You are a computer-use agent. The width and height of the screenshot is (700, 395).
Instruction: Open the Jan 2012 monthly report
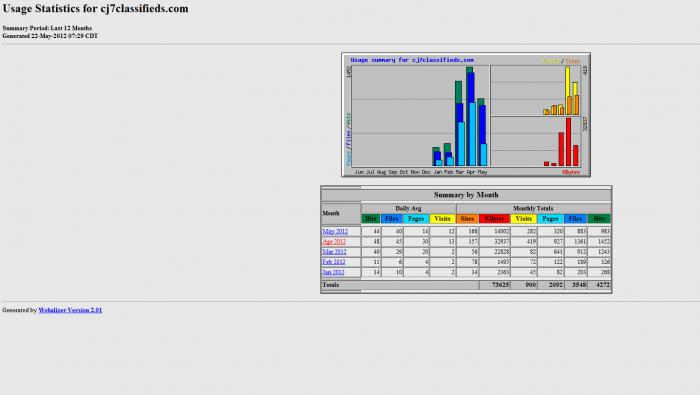(x=333, y=272)
